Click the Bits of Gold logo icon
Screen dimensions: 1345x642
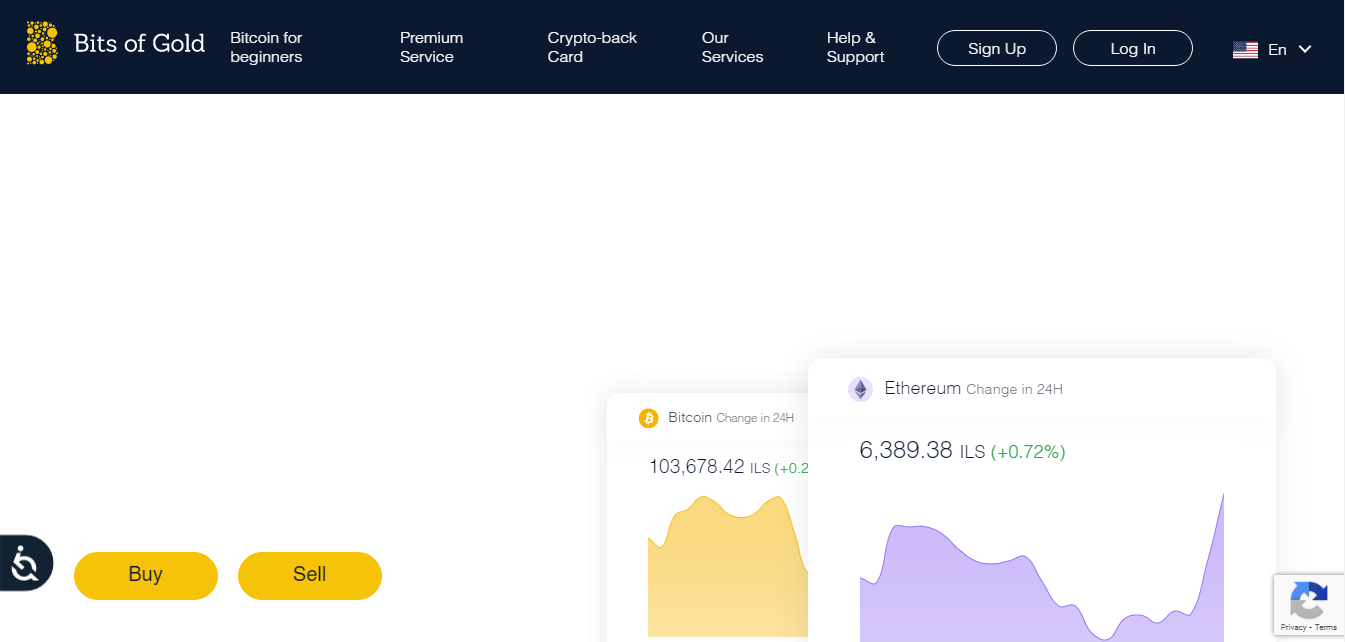pos(42,43)
